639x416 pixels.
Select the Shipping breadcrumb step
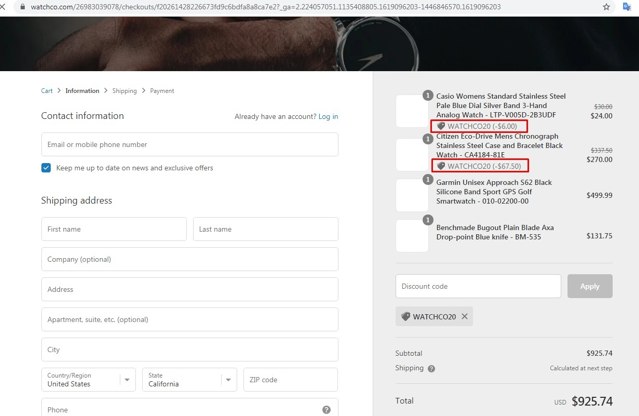pos(125,91)
